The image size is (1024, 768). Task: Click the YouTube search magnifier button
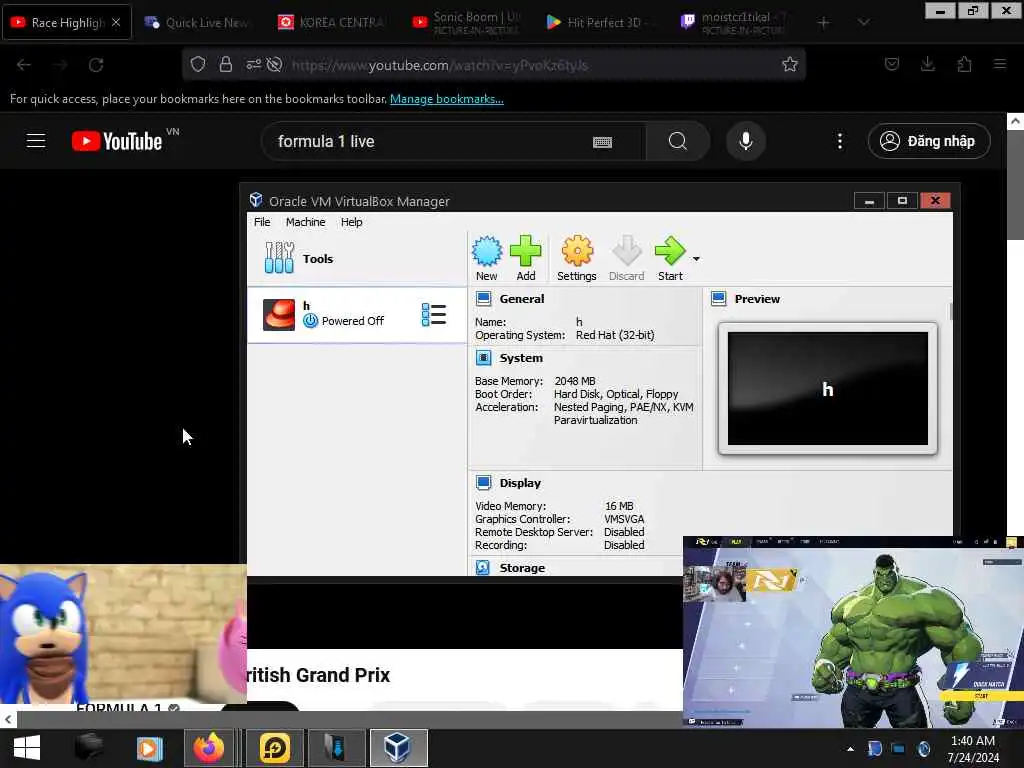(678, 141)
